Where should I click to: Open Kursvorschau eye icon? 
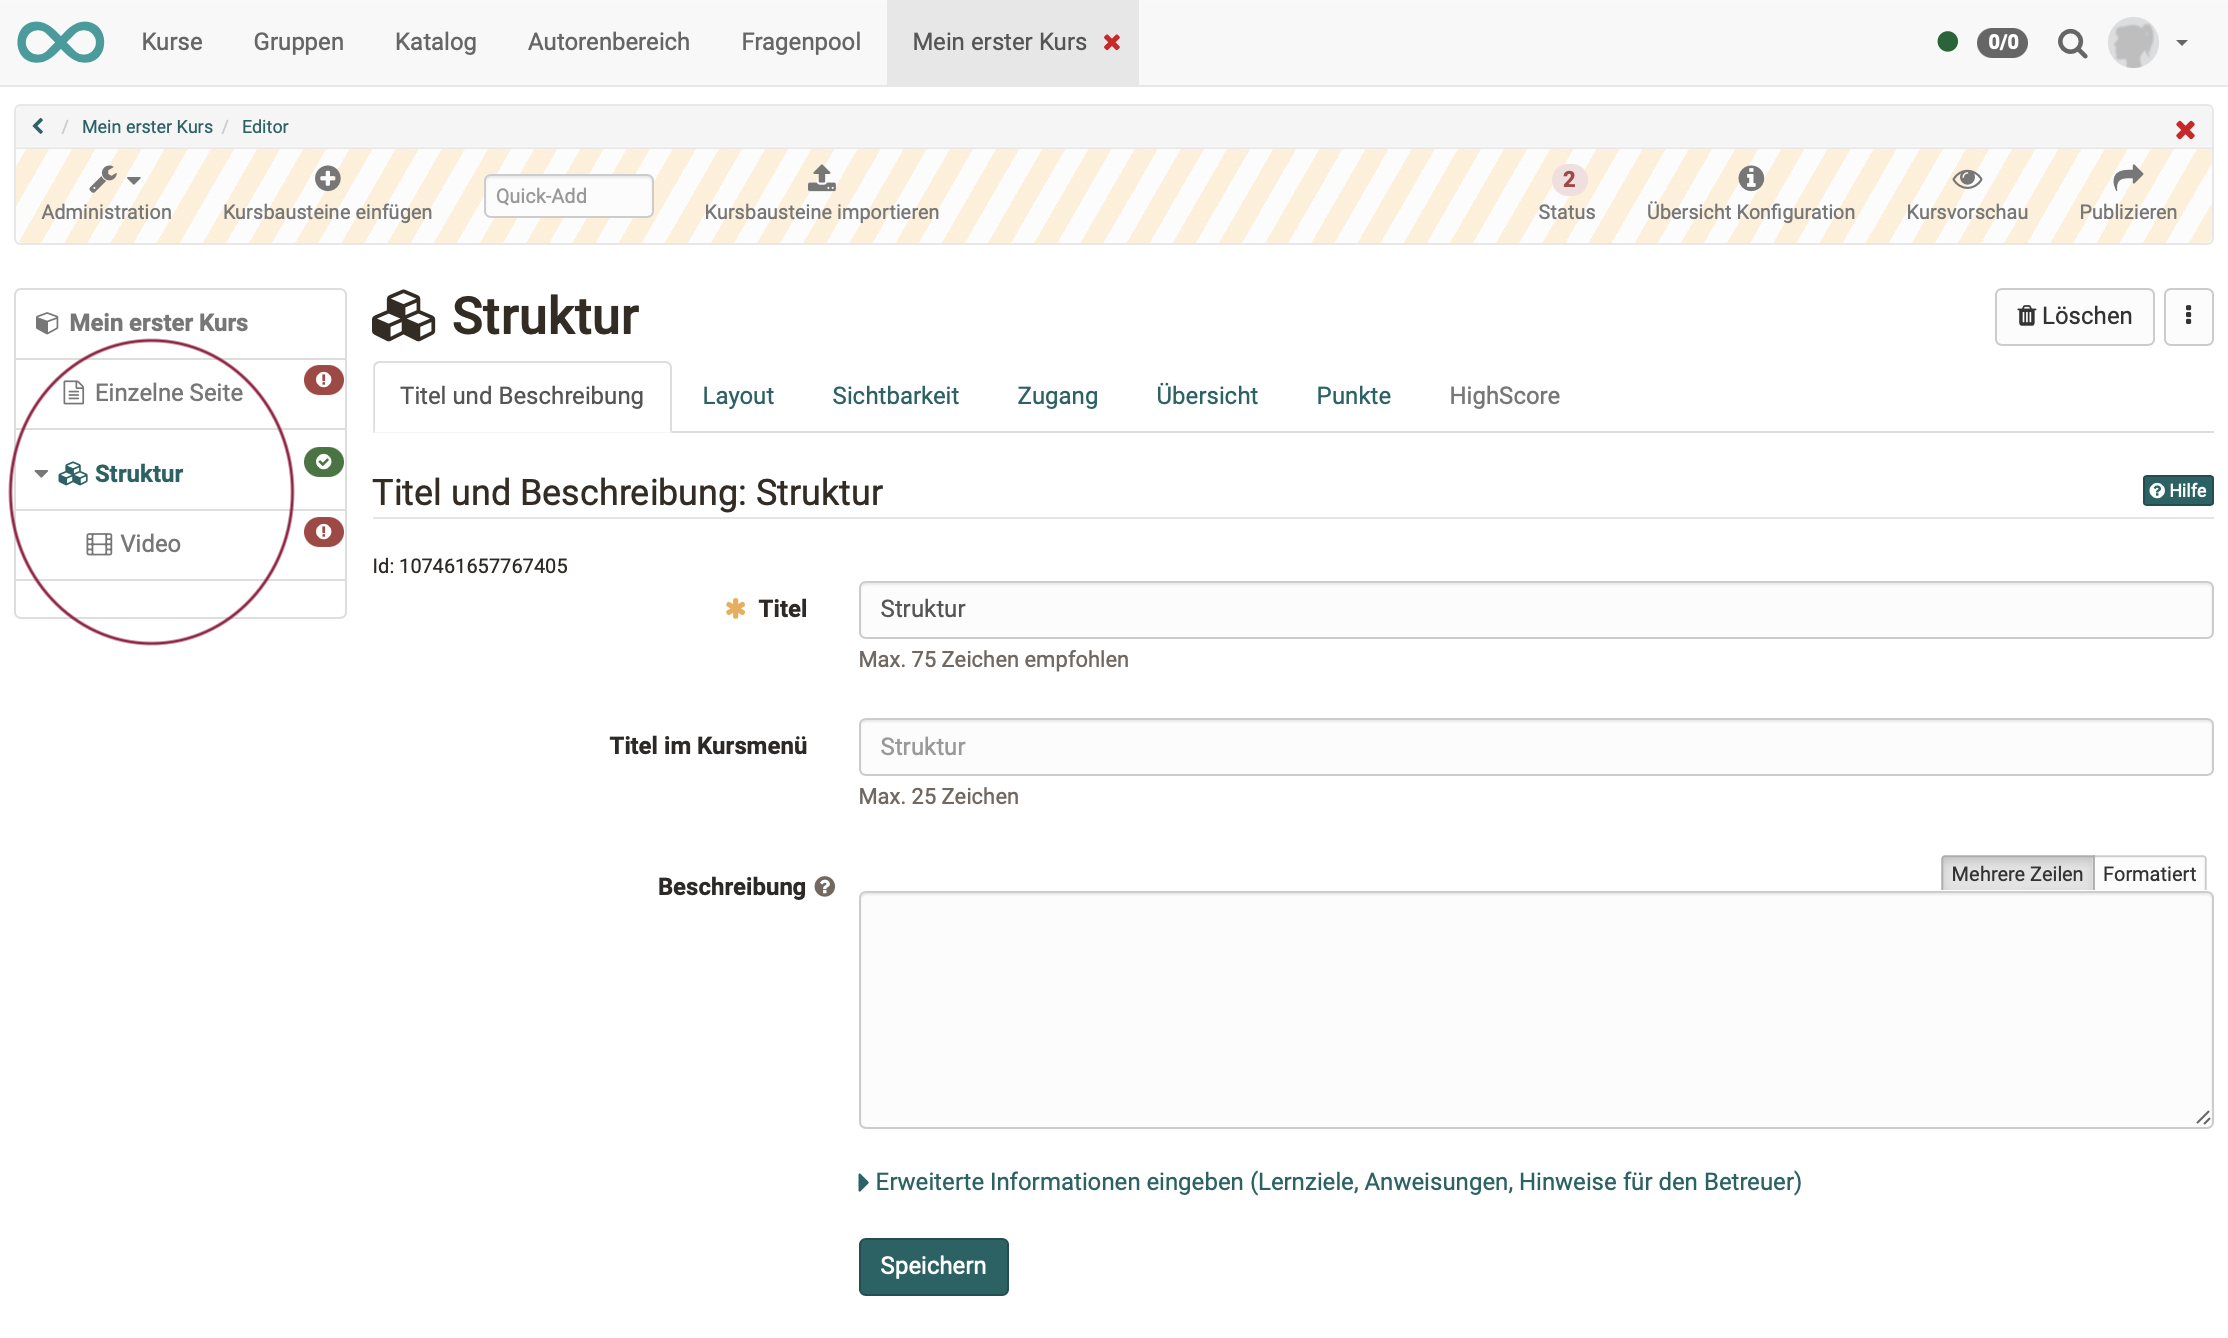1966,179
